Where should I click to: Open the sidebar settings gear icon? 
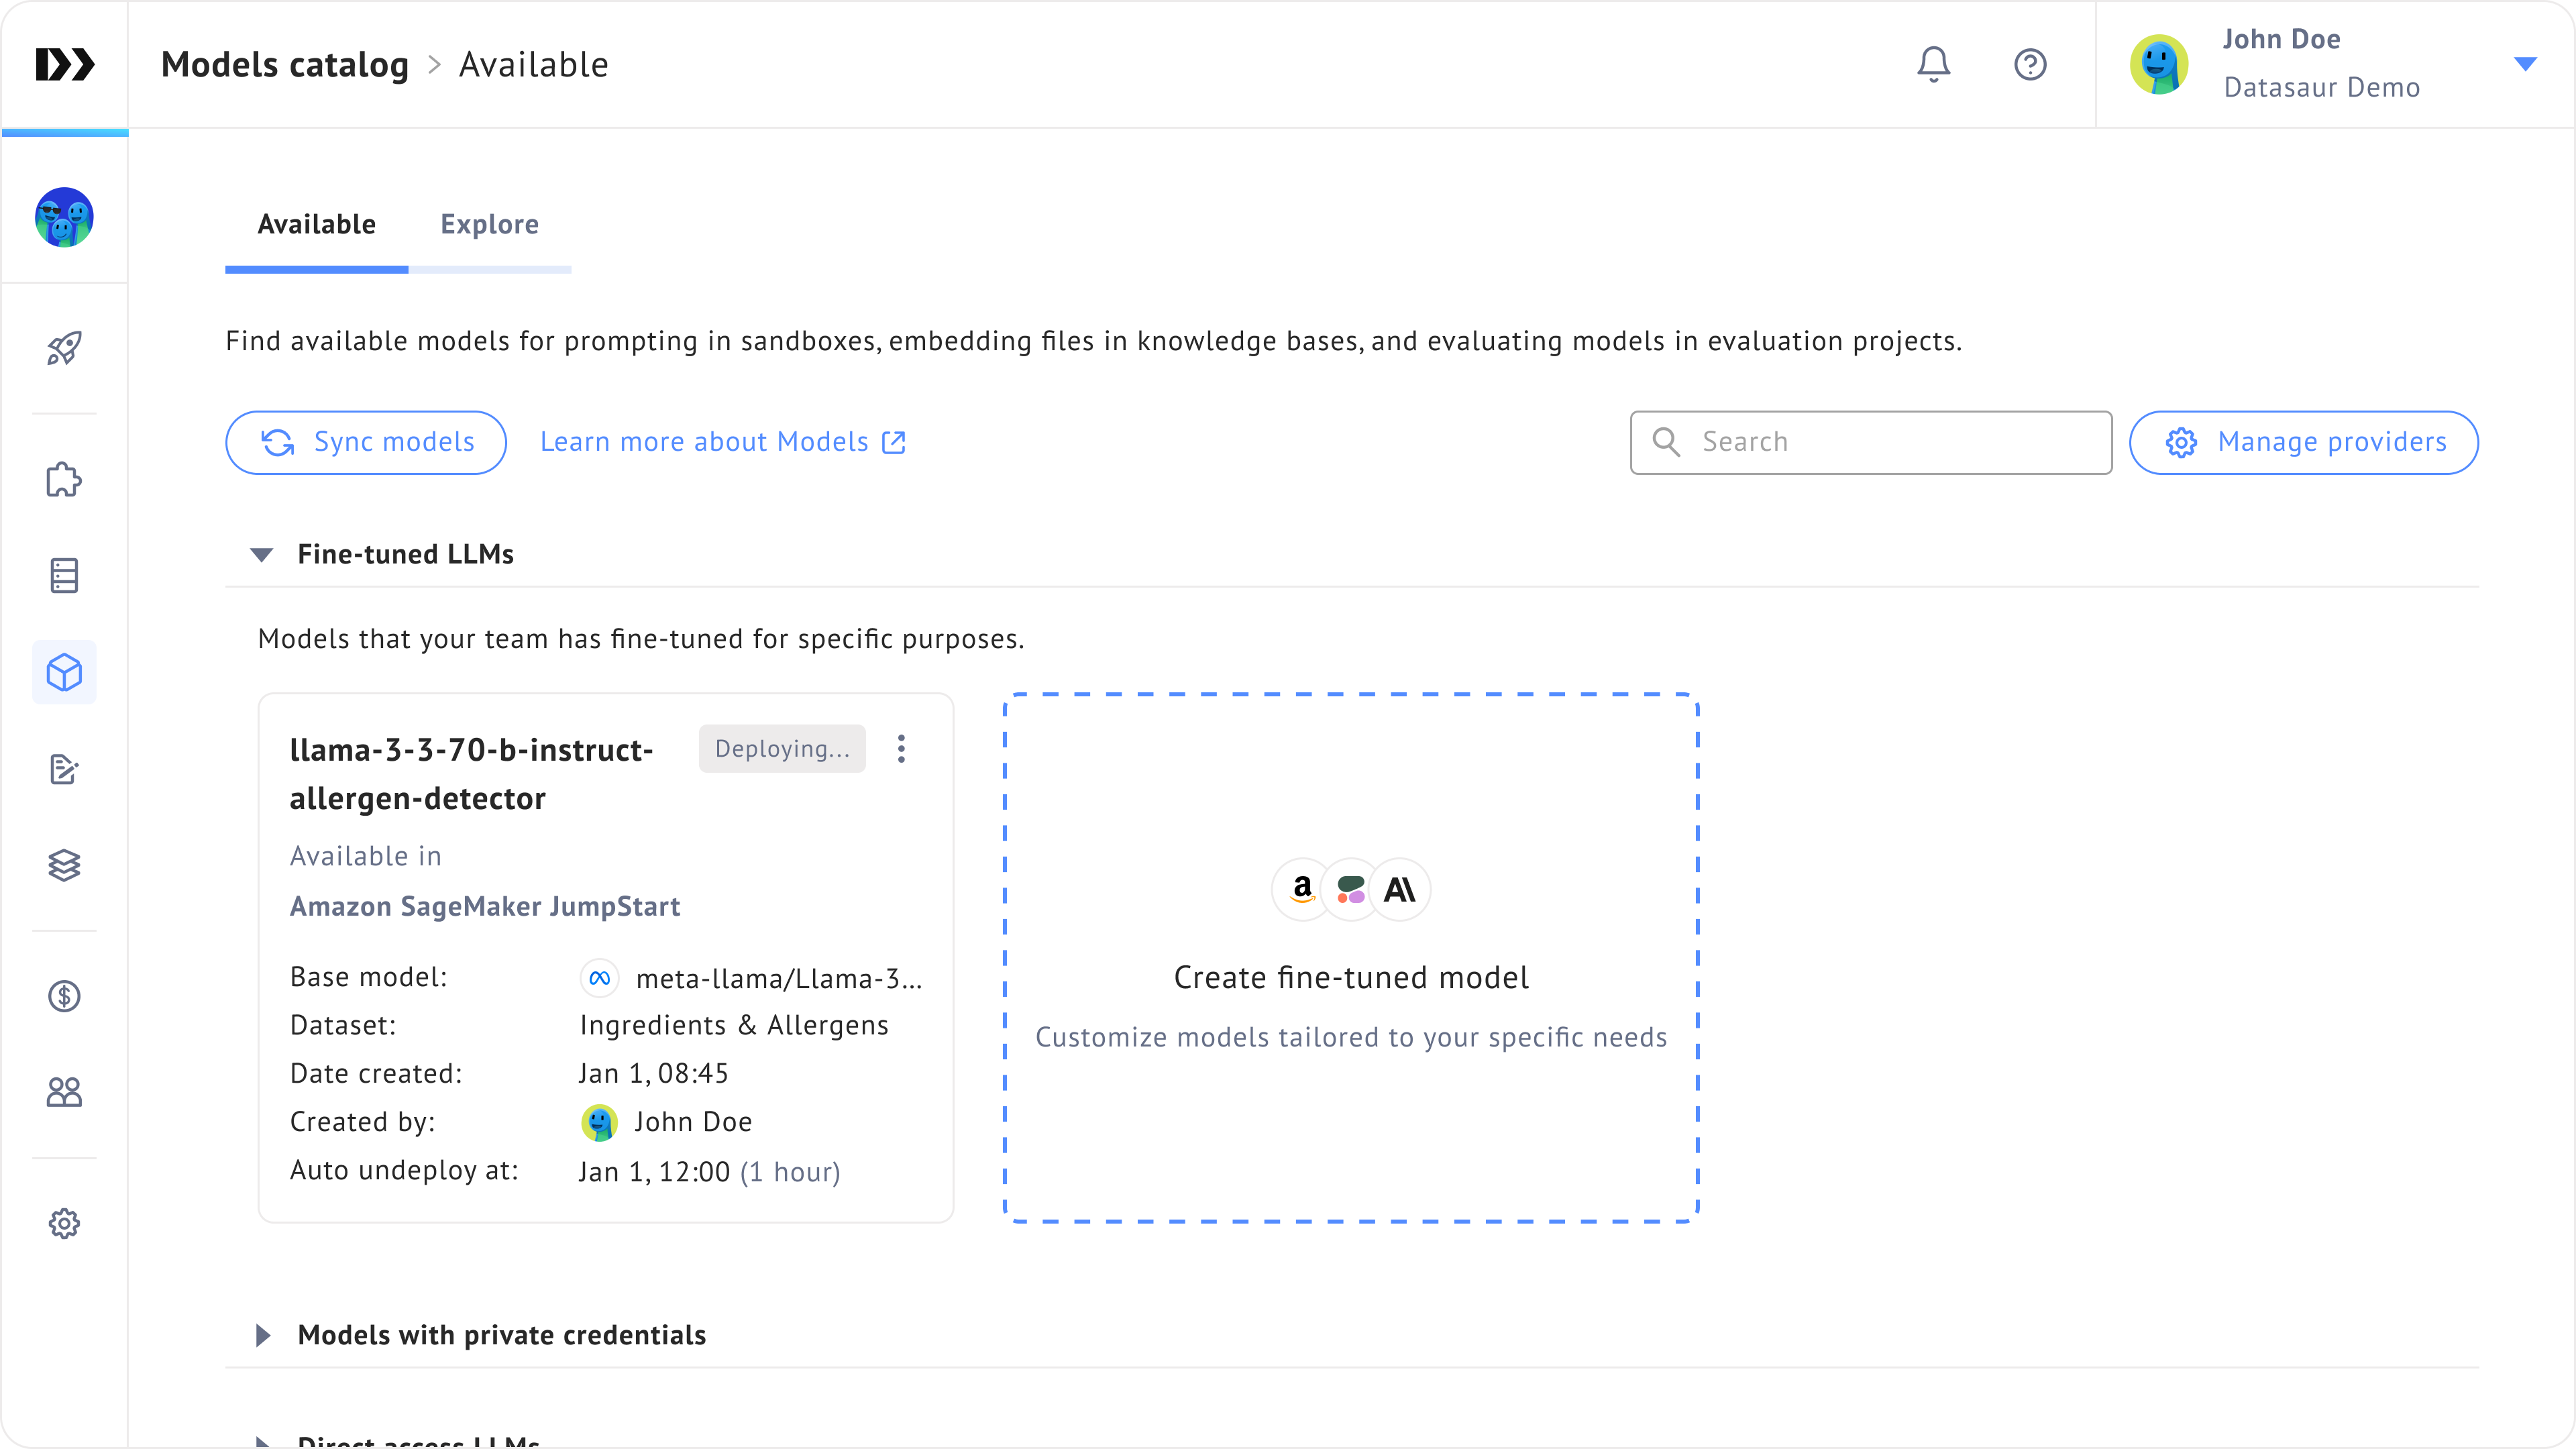click(64, 1223)
